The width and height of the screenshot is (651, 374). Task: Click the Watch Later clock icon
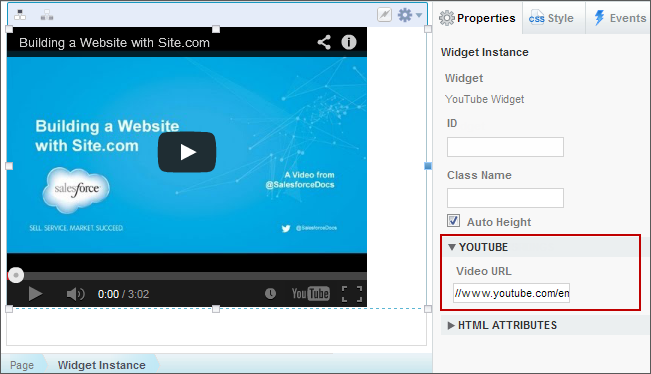pyautogui.click(x=270, y=294)
